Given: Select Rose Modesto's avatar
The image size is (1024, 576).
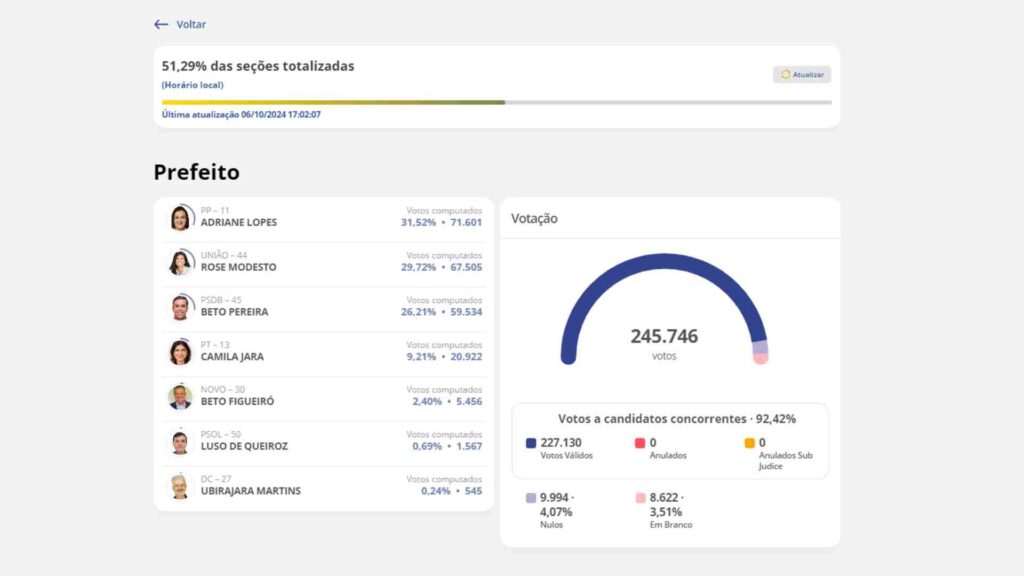Looking at the screenshot, I should pos(180,262).
